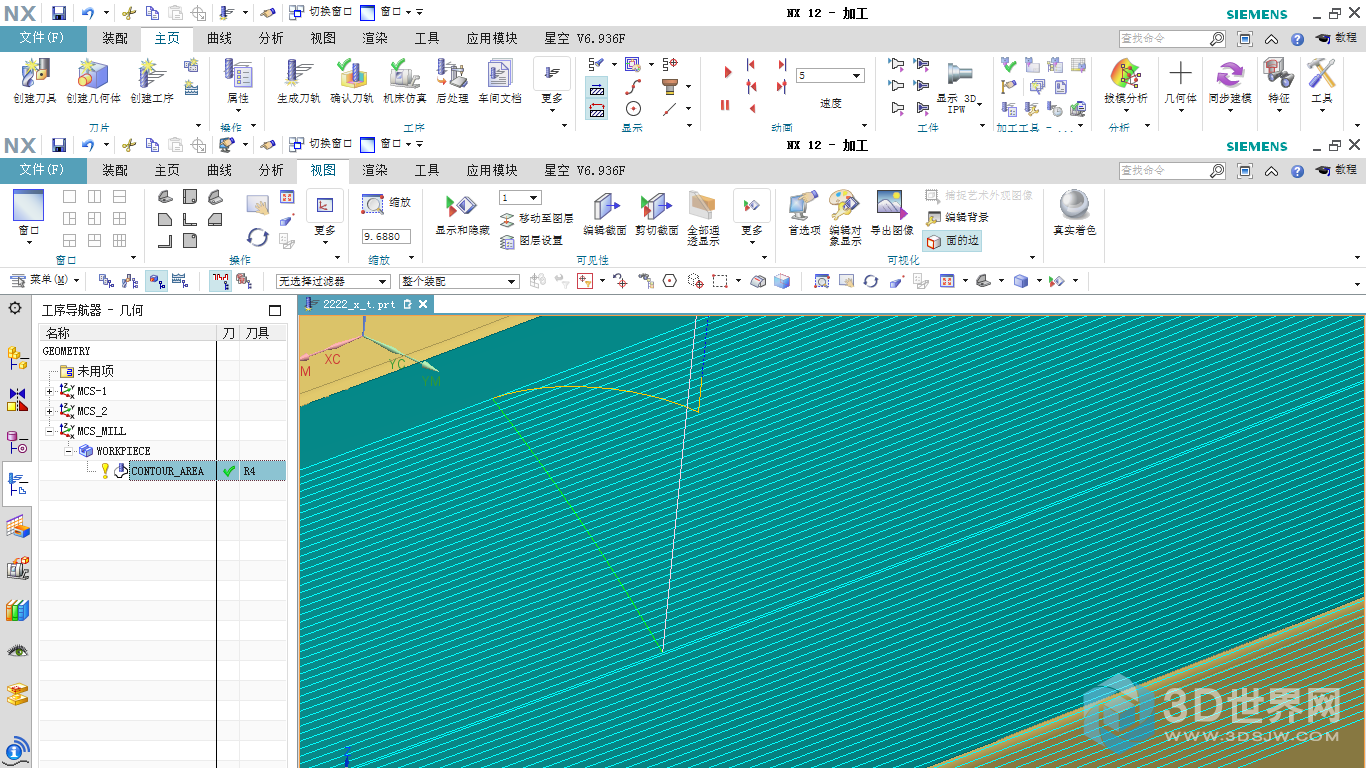This screenshot has height=768, width=1366.
Task: Click the 剪切截面 (Clip Section) icon
Action: (x=656, y=206)
